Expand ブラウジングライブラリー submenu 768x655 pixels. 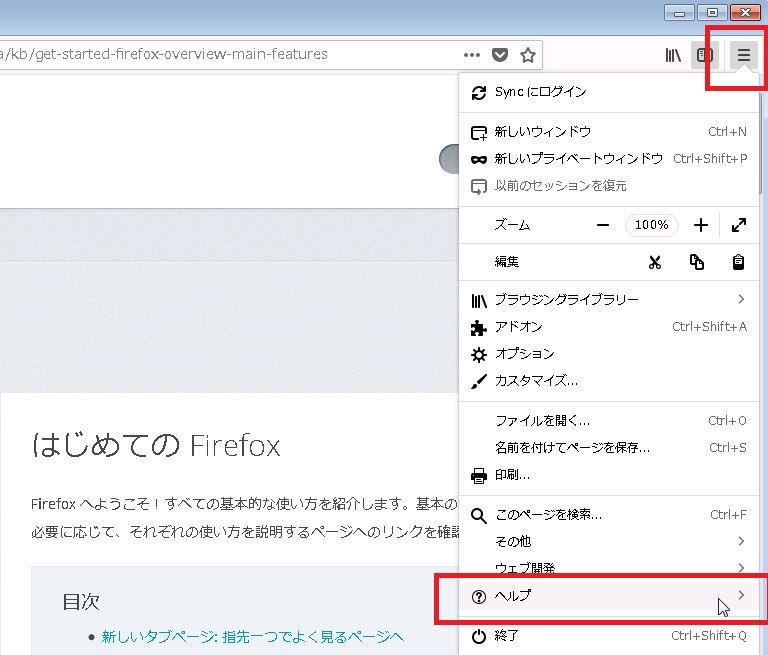point(609,299)
